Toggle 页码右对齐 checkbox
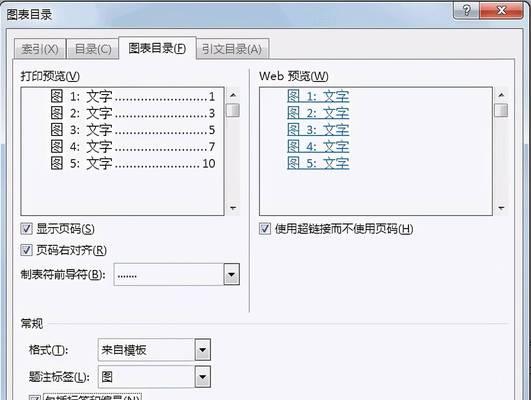Image resolution: width=531 pixels, height=400 pixels. point(26,250)
